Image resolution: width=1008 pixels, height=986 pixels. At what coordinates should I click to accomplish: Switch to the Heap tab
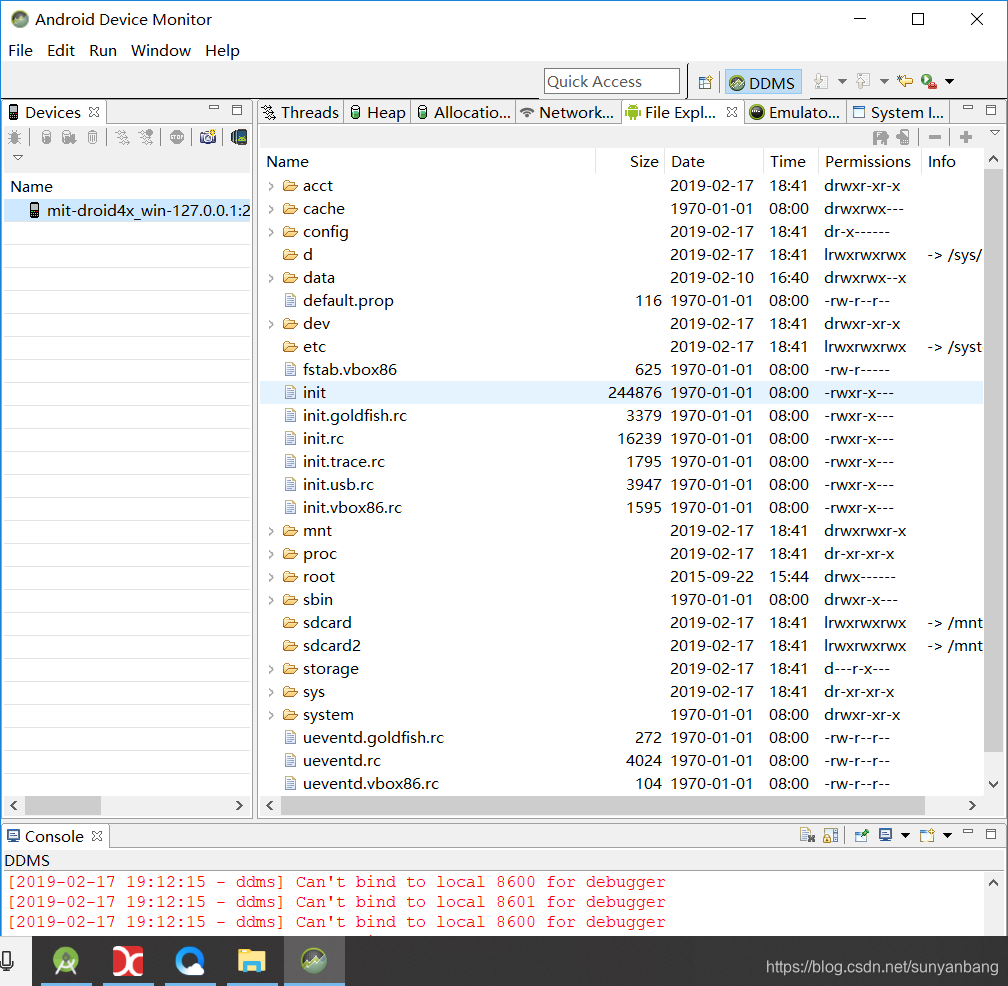tap(378, 112)
